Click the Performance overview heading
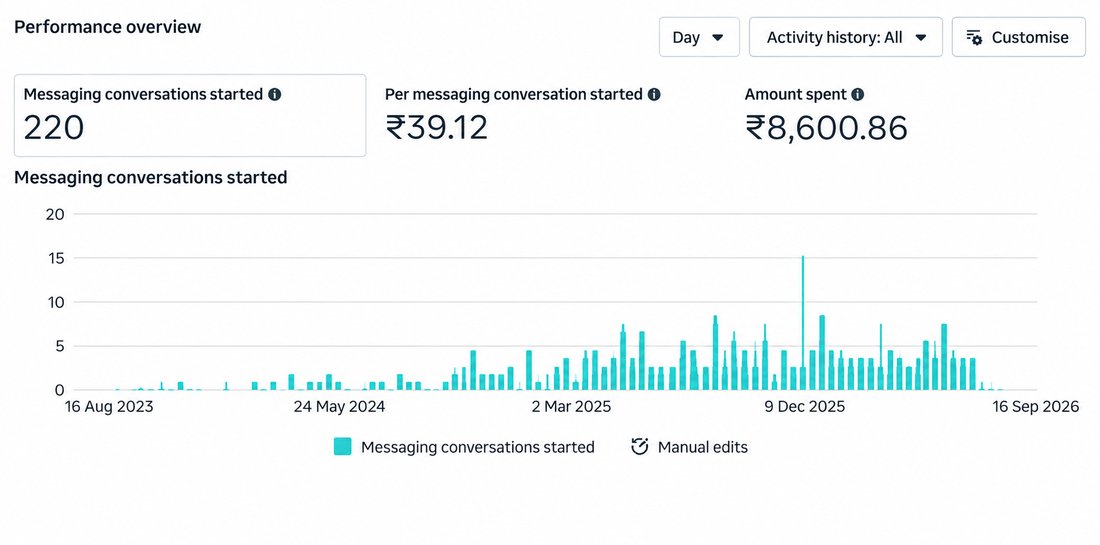Screen dimensions: 1100x545 [x=107, y=27]
